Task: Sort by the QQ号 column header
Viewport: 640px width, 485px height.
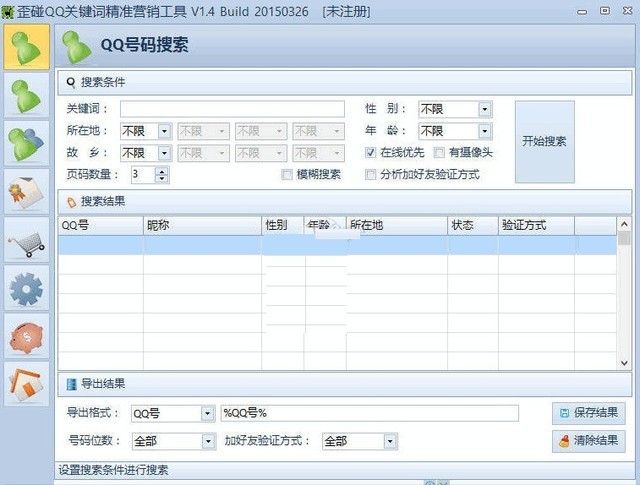Action: coord(100,225)
